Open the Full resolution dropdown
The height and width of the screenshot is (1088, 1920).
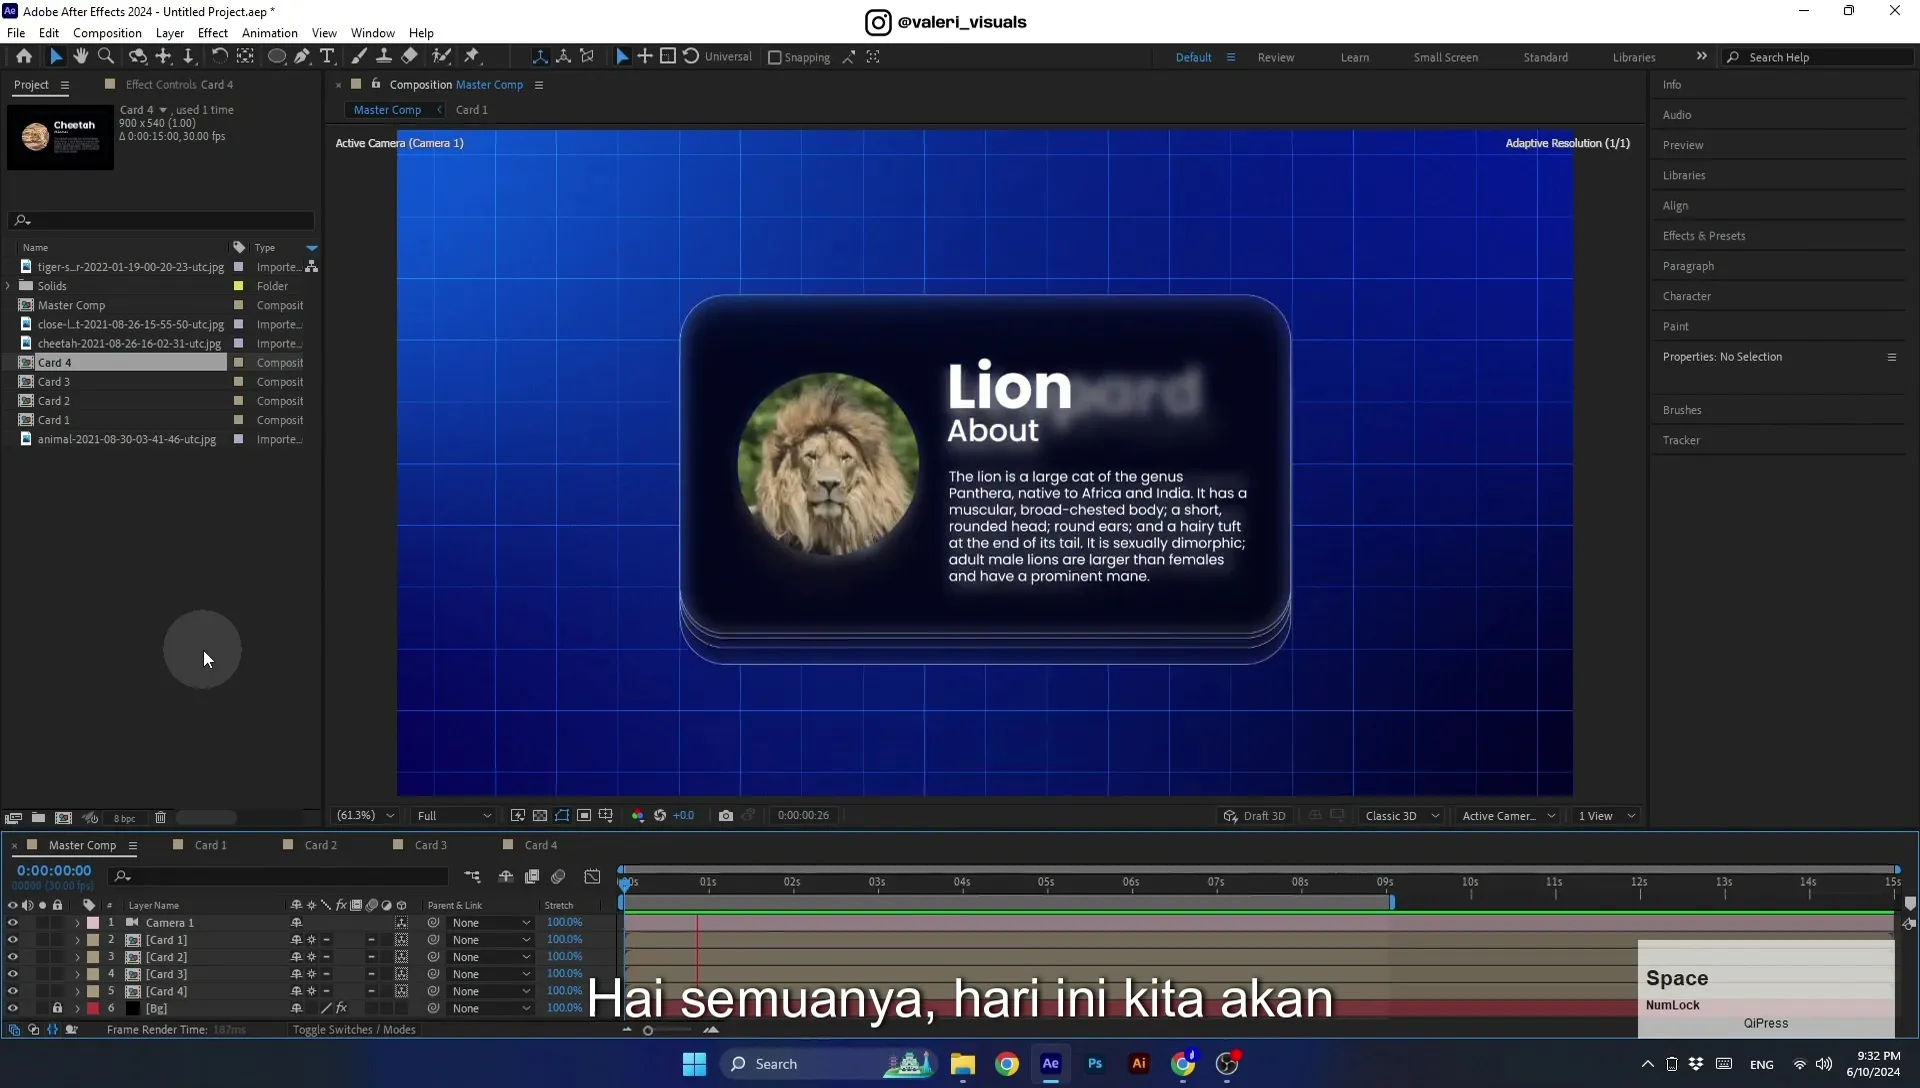pyautogui.click(x=454, y=816)
